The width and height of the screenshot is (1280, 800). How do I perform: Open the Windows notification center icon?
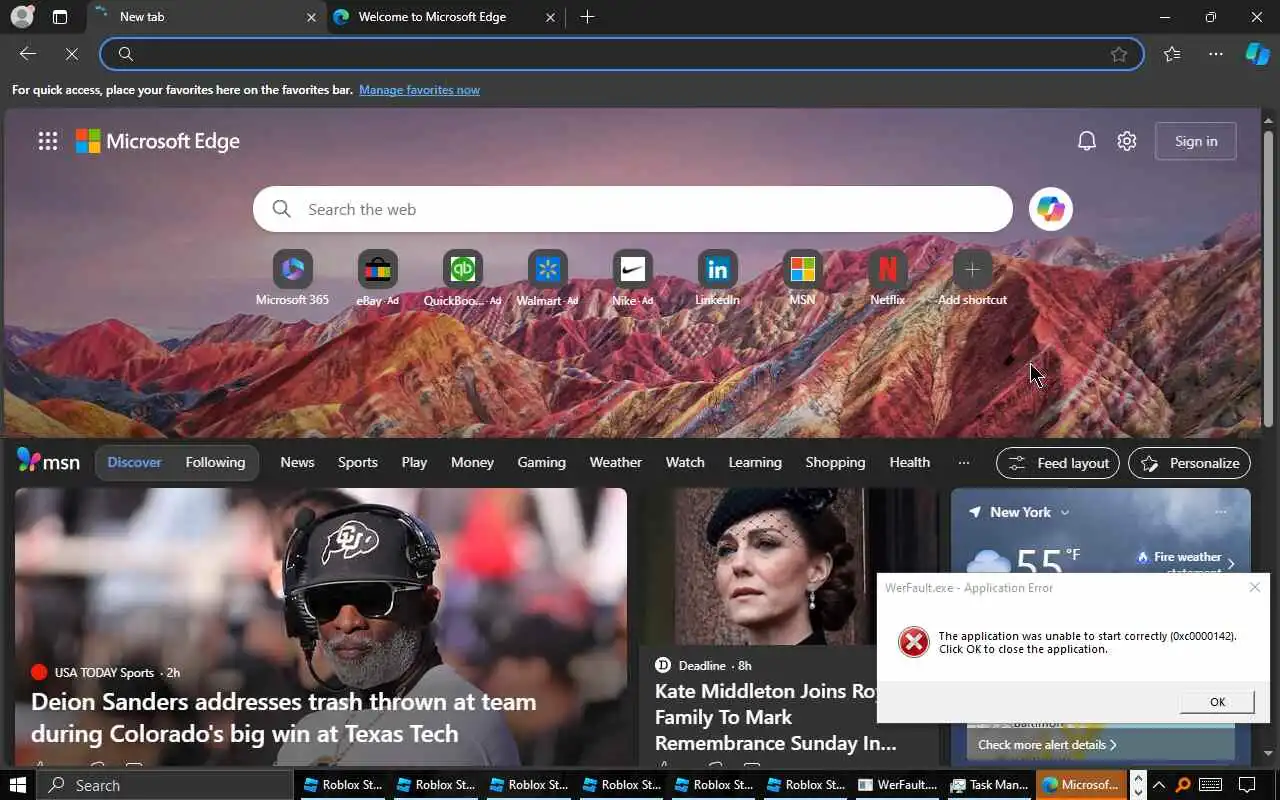pos(1247,785)
